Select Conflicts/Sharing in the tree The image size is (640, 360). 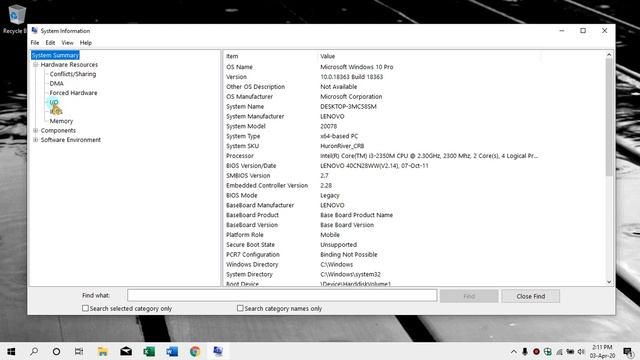[73, 74]
